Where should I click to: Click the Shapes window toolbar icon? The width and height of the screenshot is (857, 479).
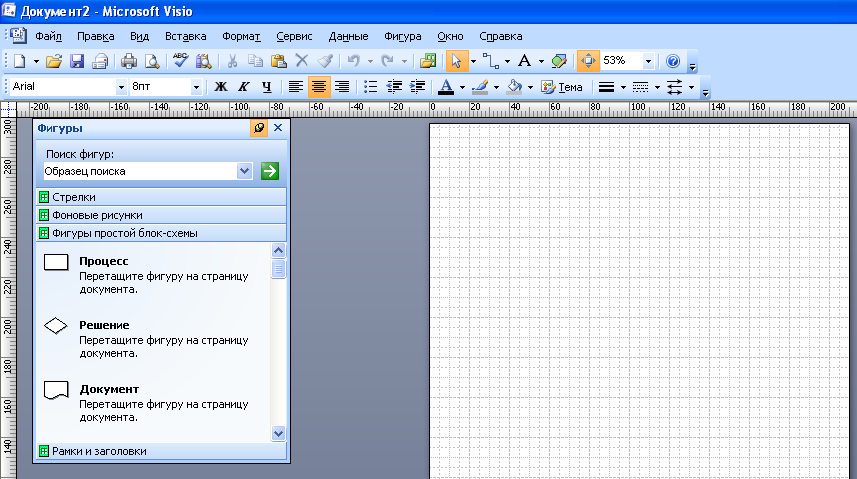point(427,61)
